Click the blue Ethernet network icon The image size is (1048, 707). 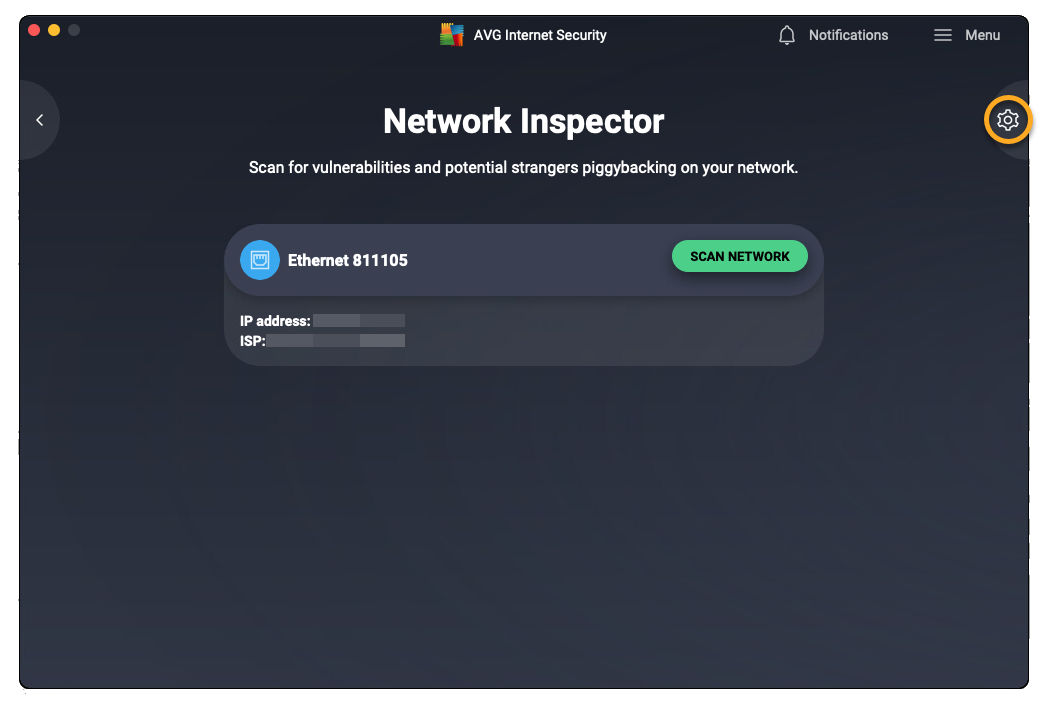click(x=260, y=260)
